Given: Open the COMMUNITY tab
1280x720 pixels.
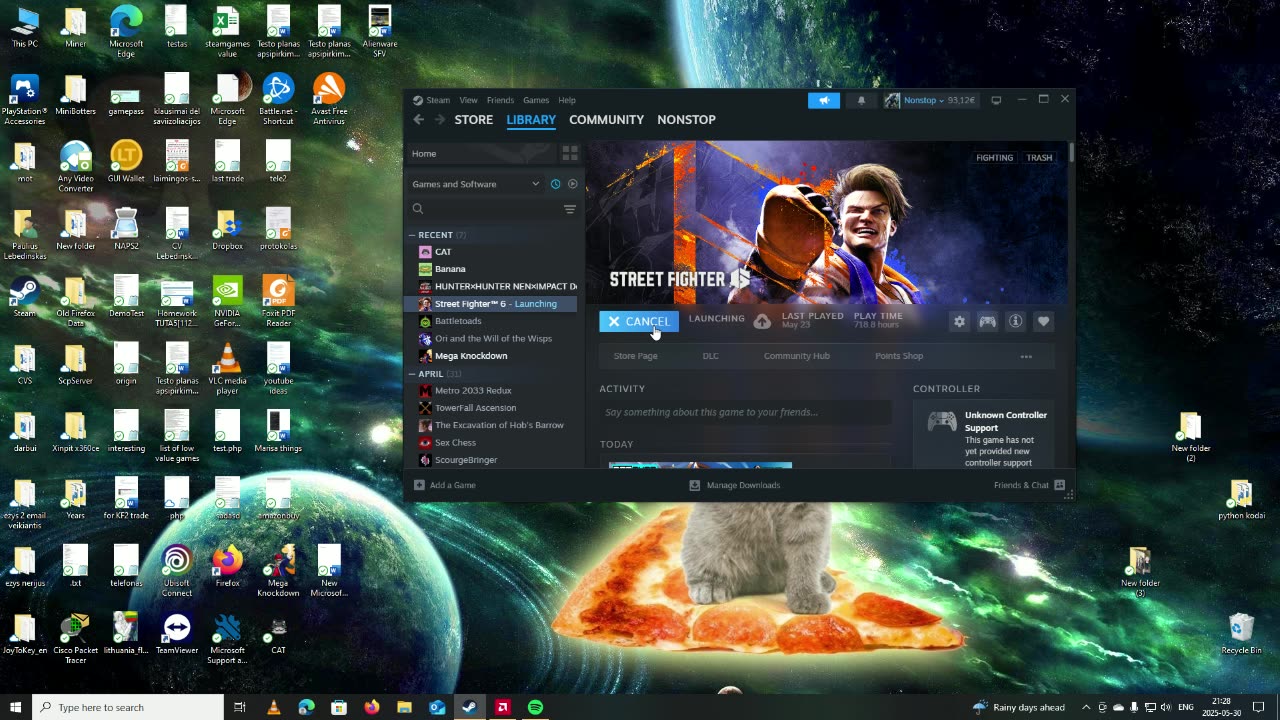Looking at the screenshot, I should point(607,120).
